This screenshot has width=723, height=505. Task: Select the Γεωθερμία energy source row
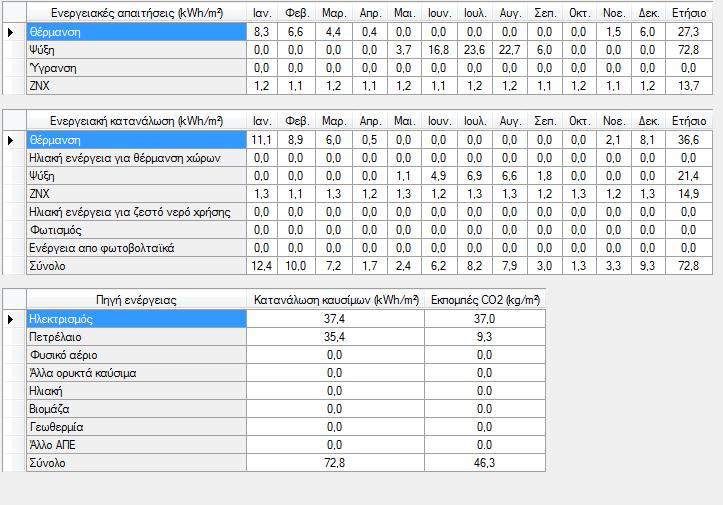click(286, 427)
